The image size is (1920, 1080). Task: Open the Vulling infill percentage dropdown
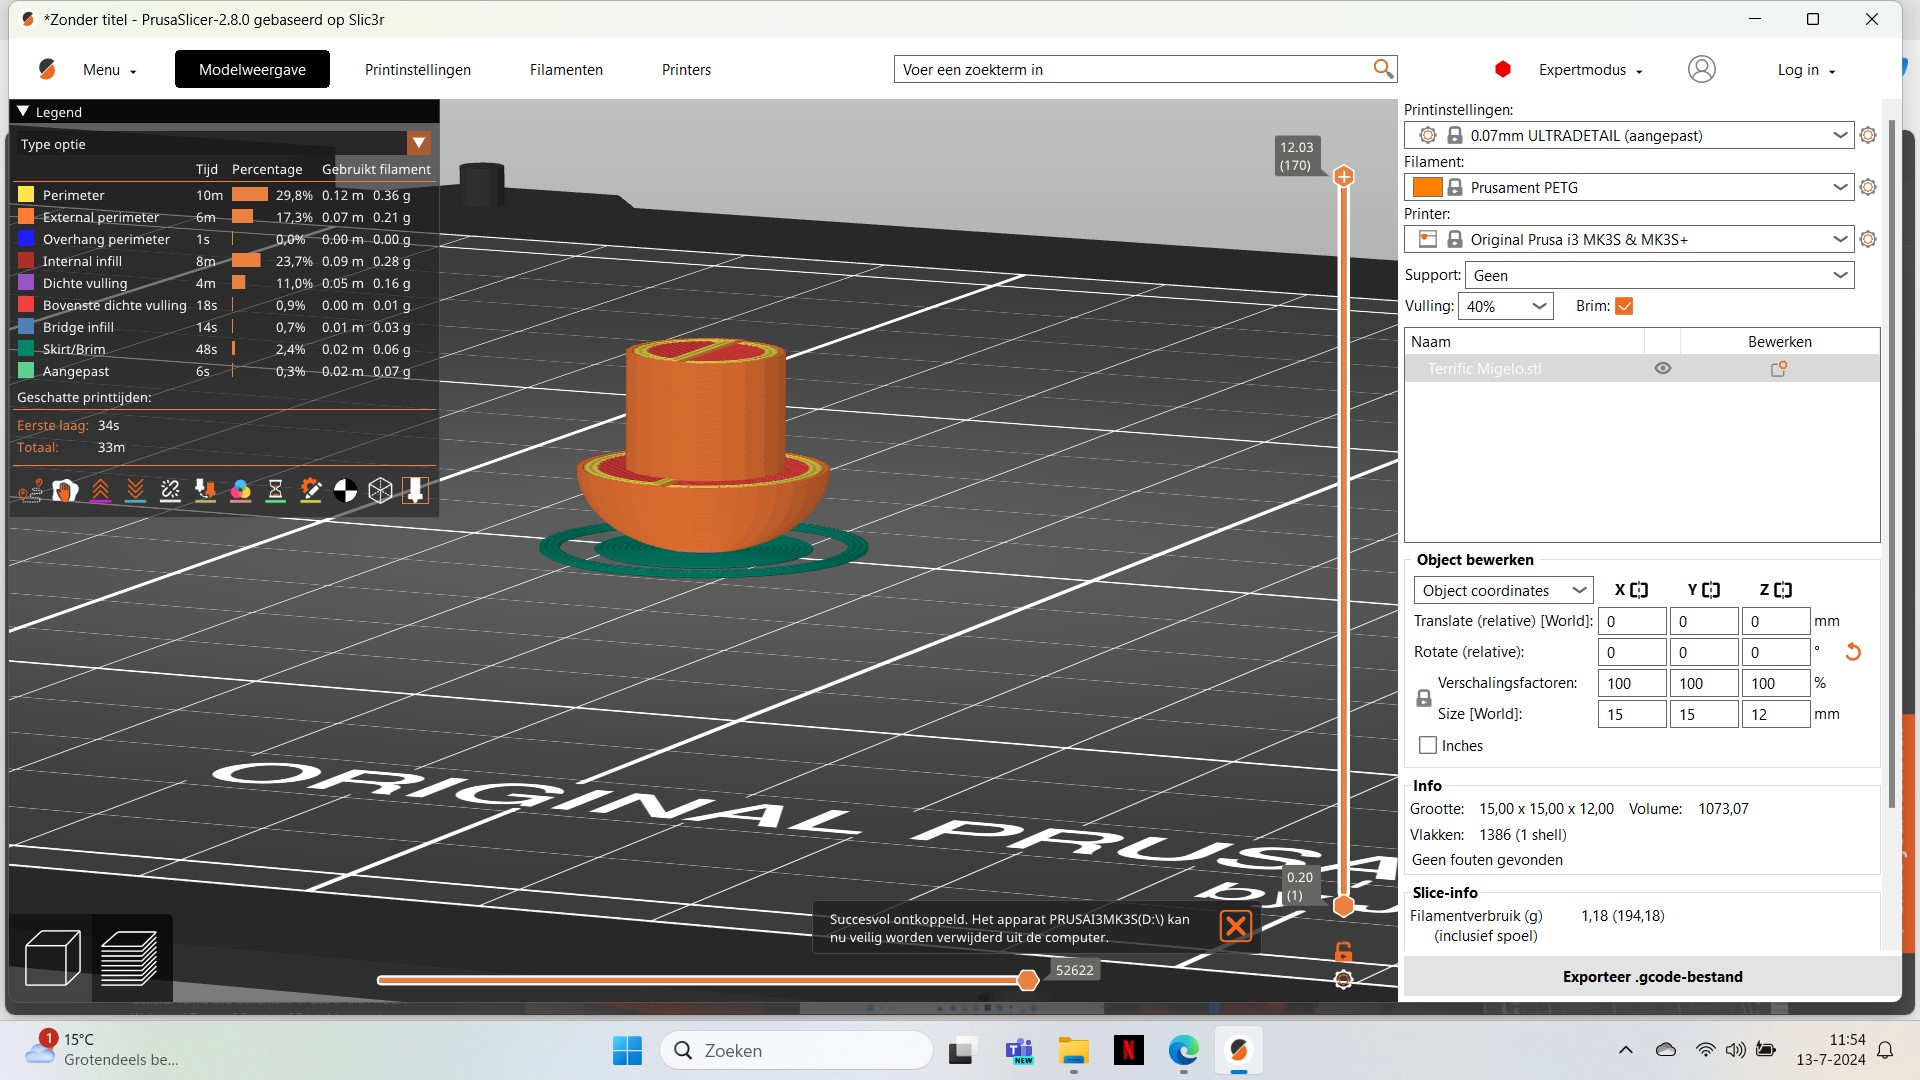pyautogui.click(x=1506, y=306)
